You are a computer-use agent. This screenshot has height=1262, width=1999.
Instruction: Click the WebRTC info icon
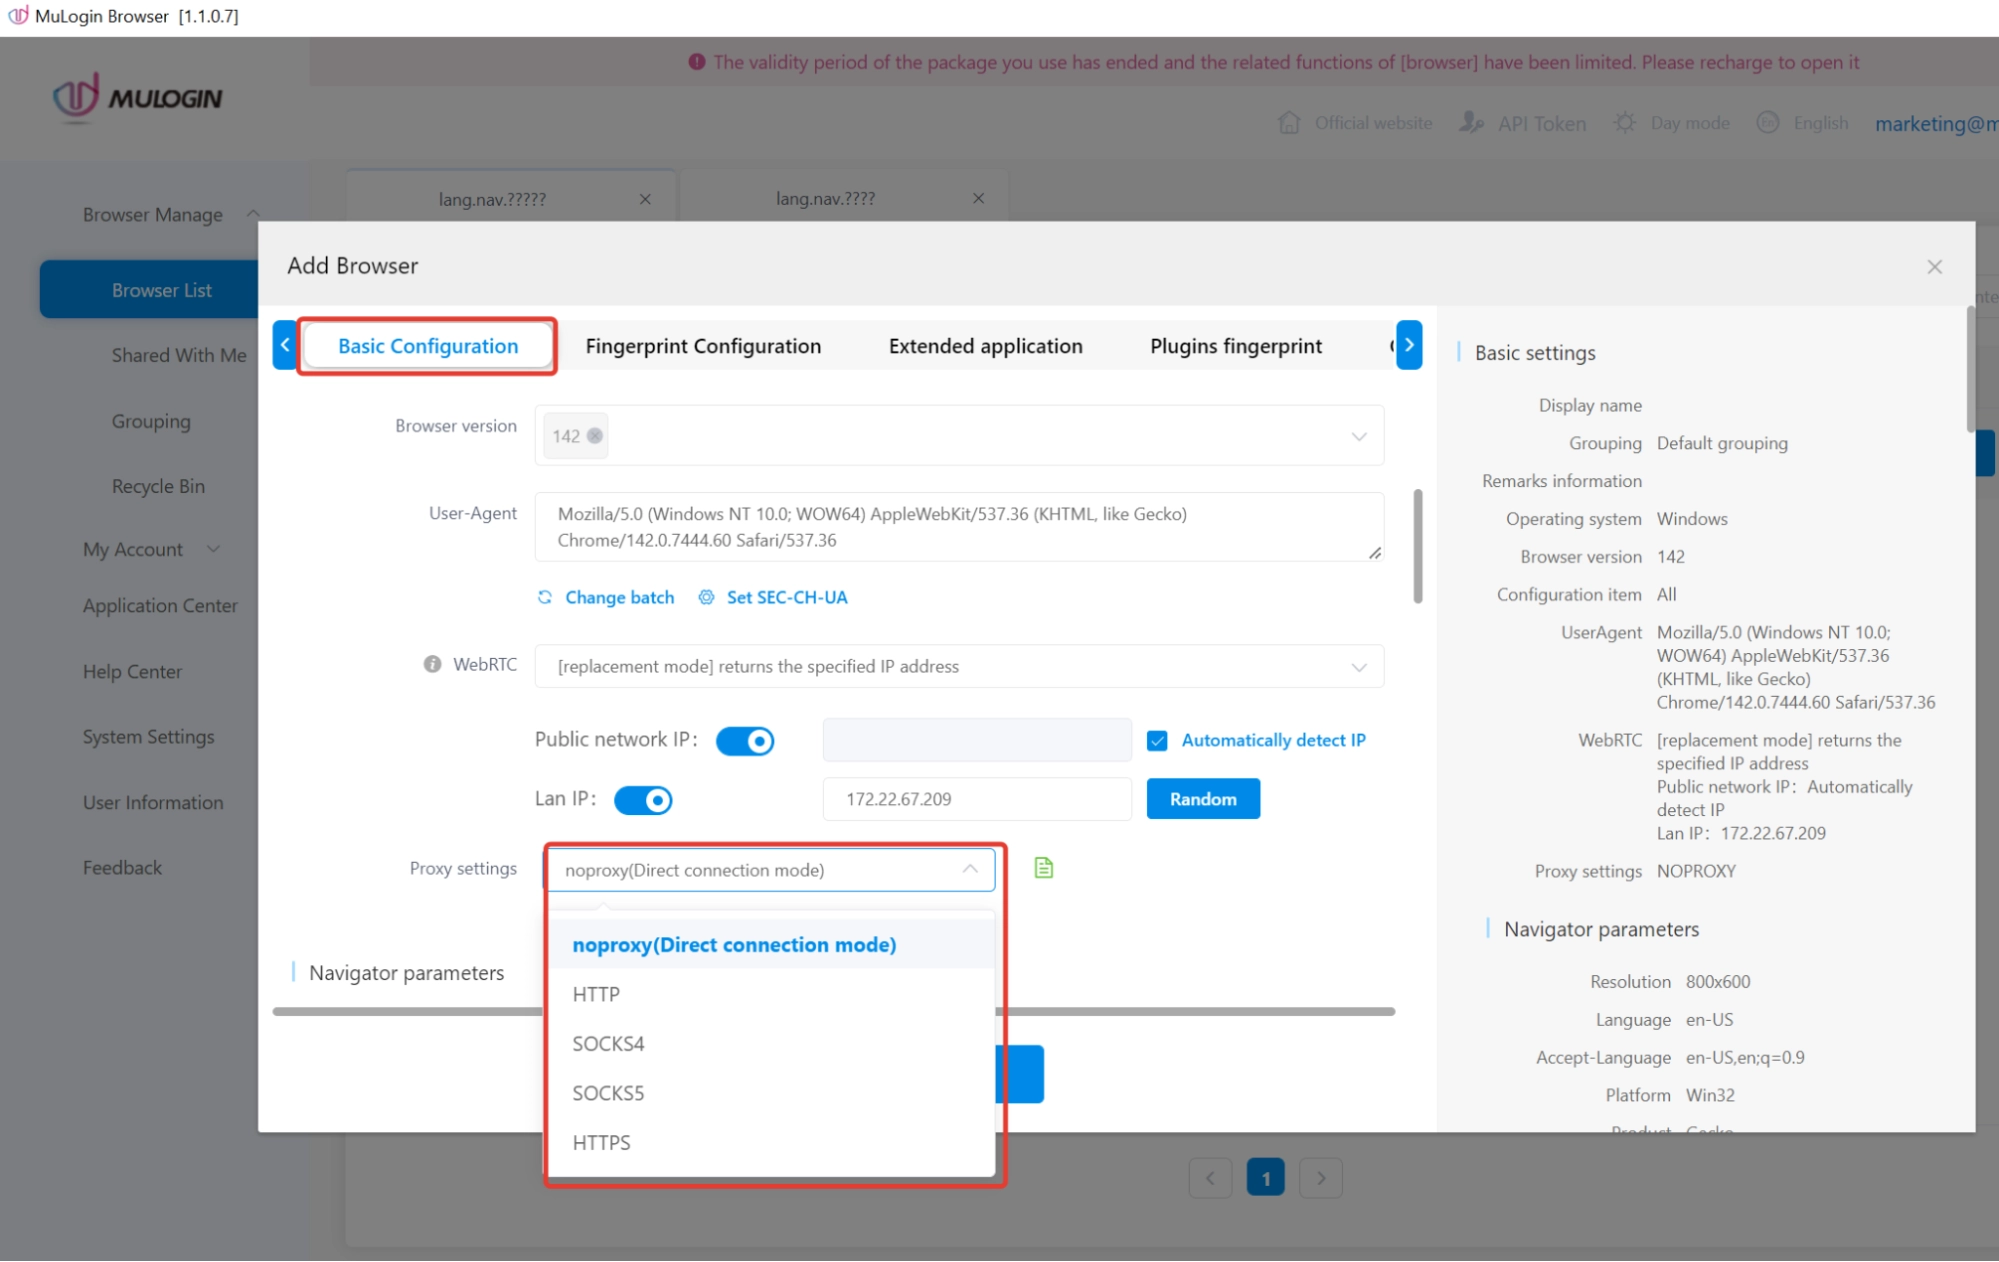(431, 663)
